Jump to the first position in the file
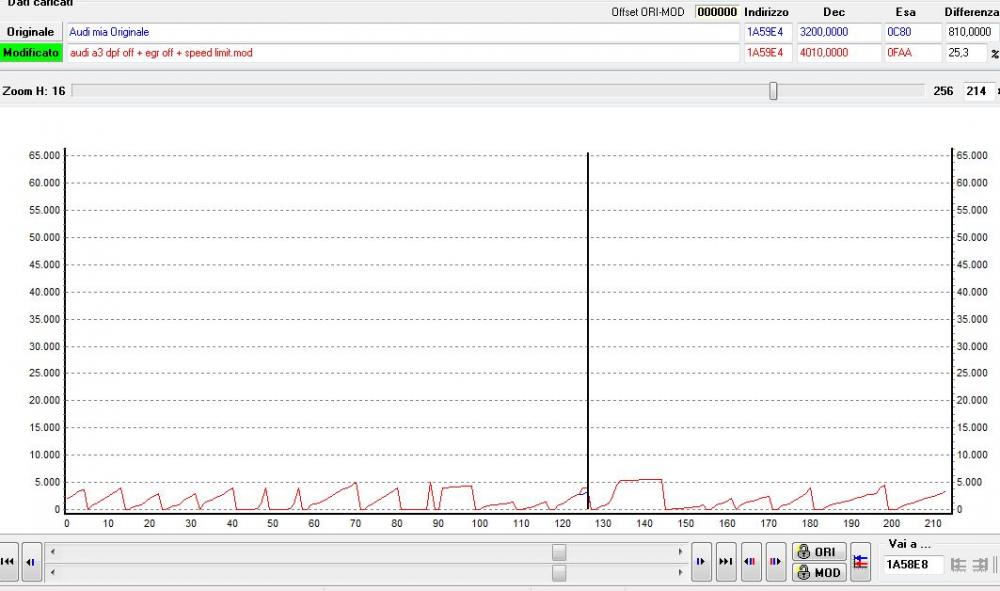 [x=9, y=562]
